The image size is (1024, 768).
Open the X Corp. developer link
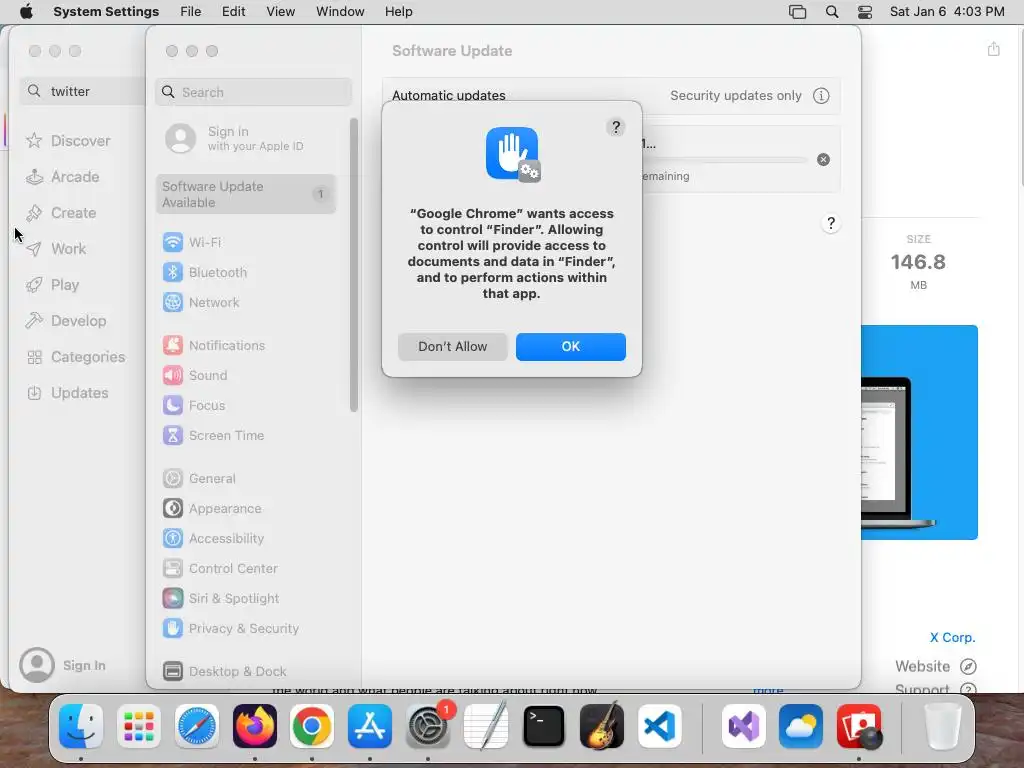(952, 637)
